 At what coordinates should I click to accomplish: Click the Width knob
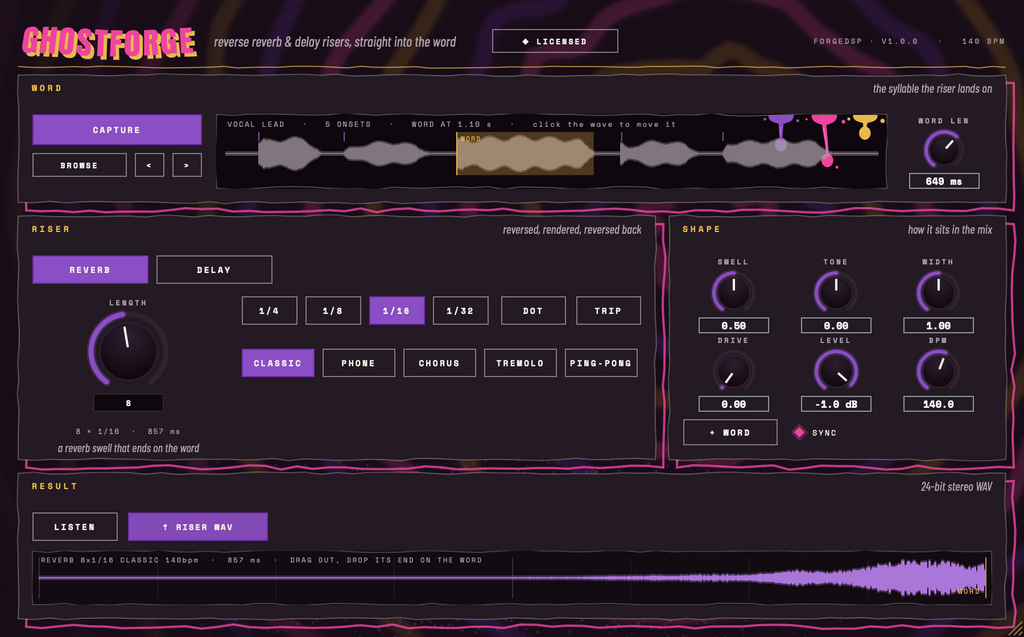click(x=938, y=292)
